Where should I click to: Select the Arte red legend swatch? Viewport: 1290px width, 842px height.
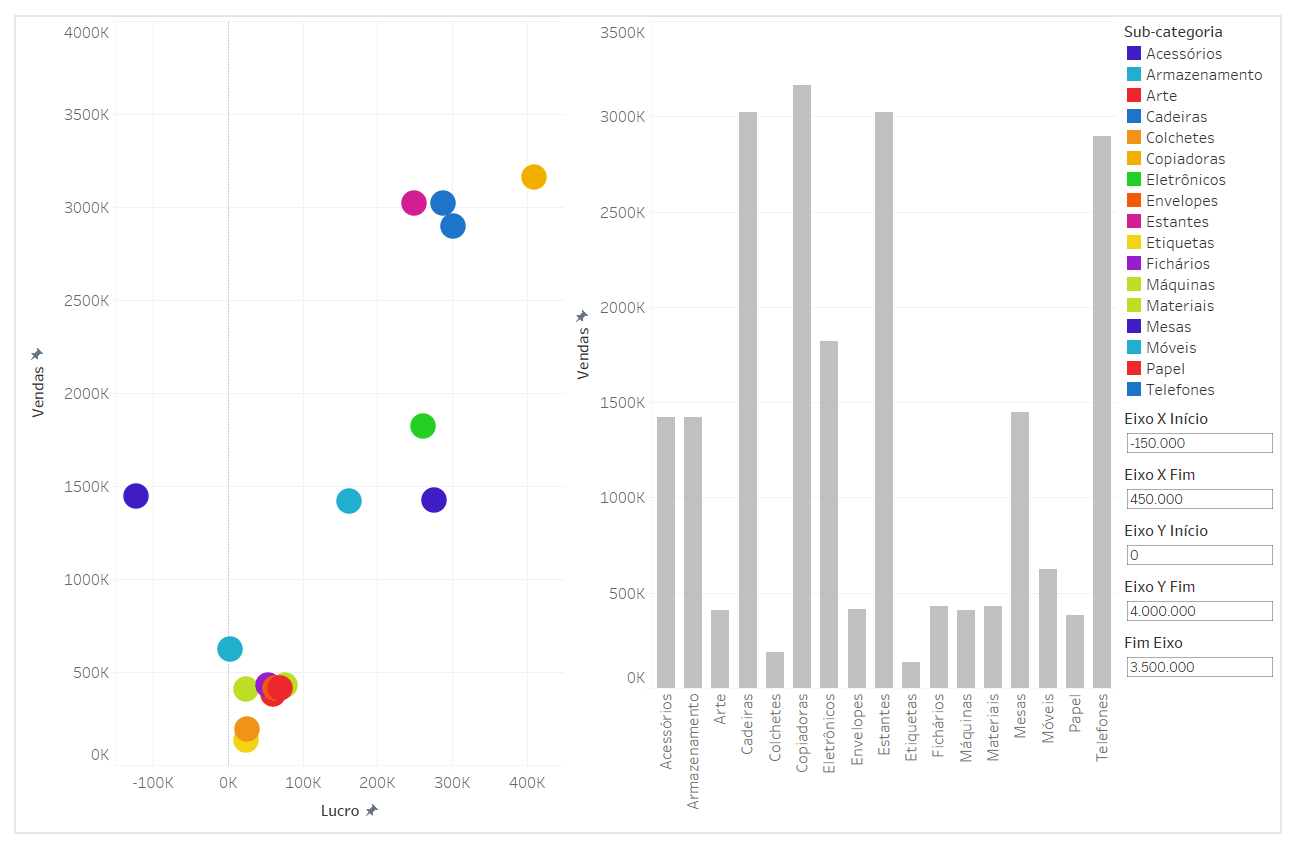point(1134,96)
